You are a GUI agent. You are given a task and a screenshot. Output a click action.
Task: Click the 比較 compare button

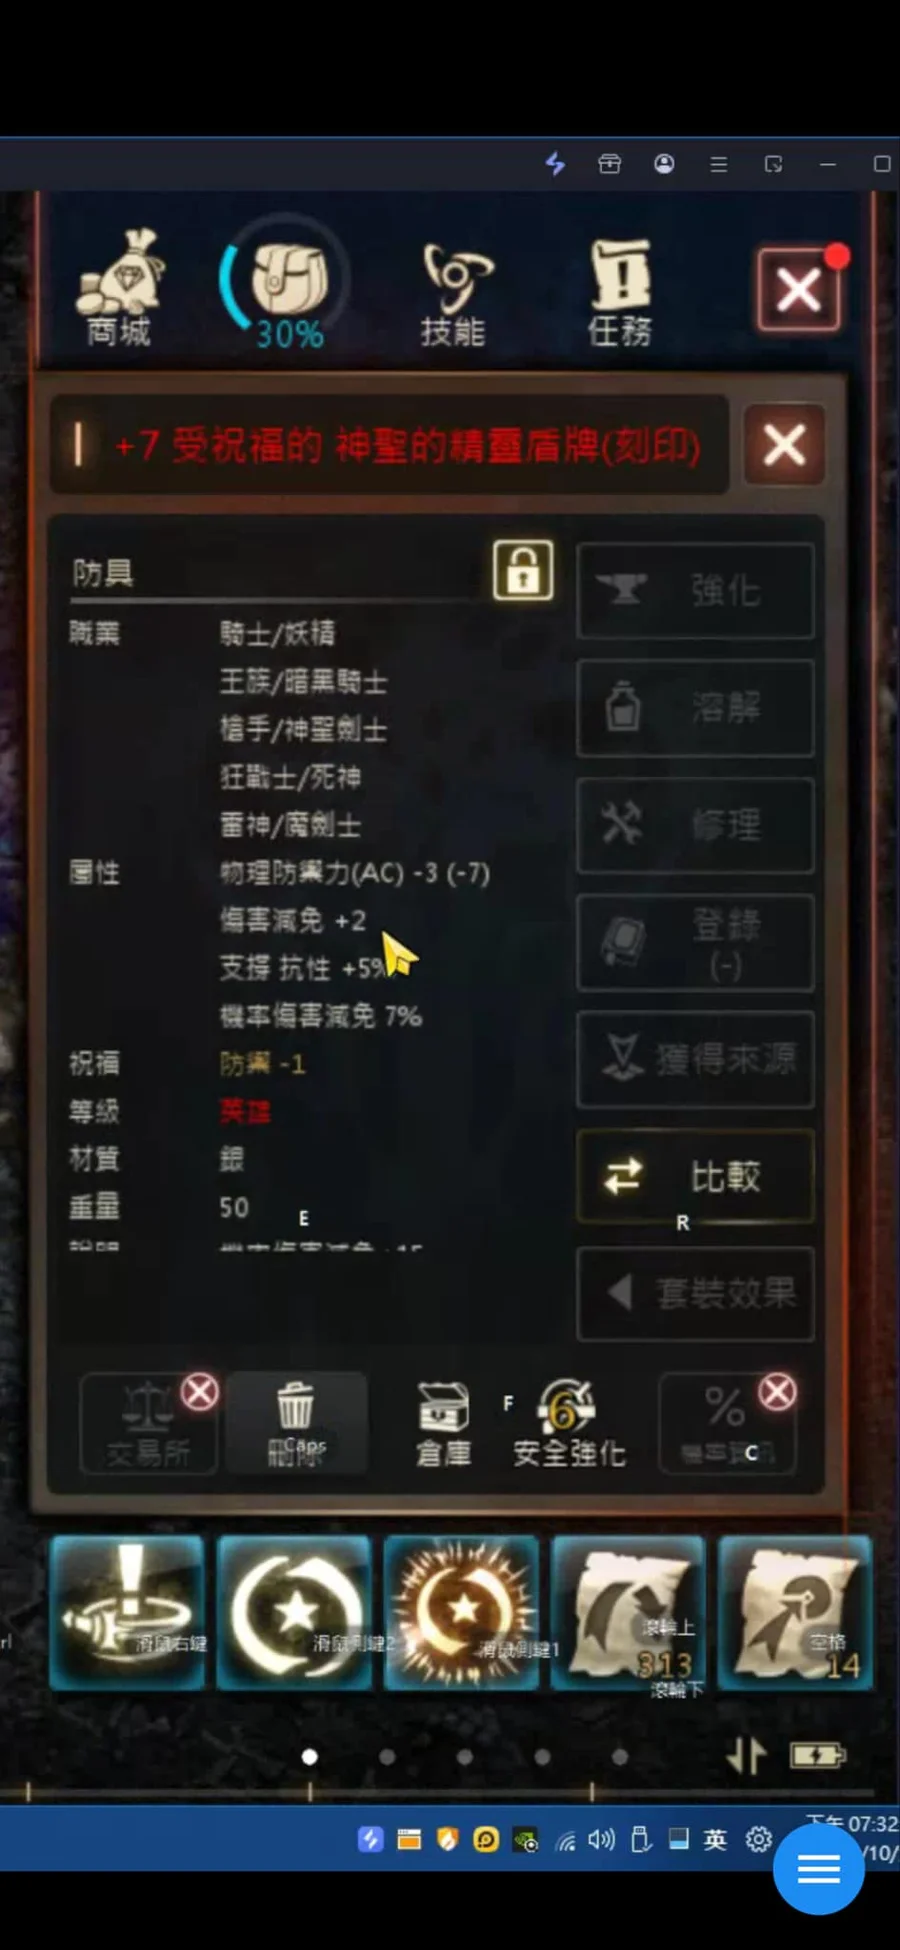pos(695,1176)
